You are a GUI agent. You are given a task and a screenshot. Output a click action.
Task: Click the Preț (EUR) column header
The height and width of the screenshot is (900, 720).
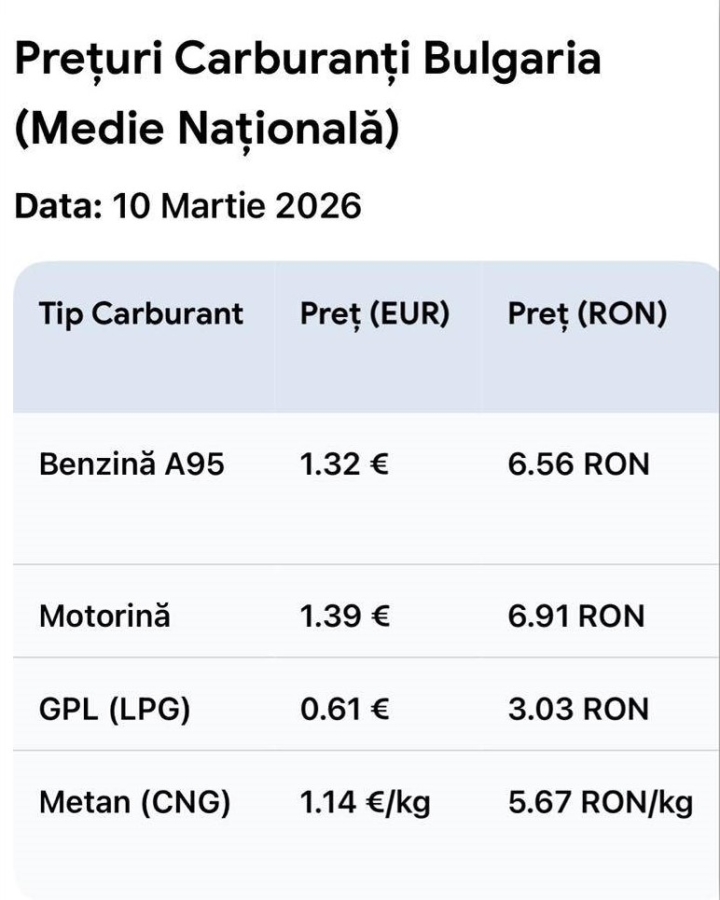375,314
